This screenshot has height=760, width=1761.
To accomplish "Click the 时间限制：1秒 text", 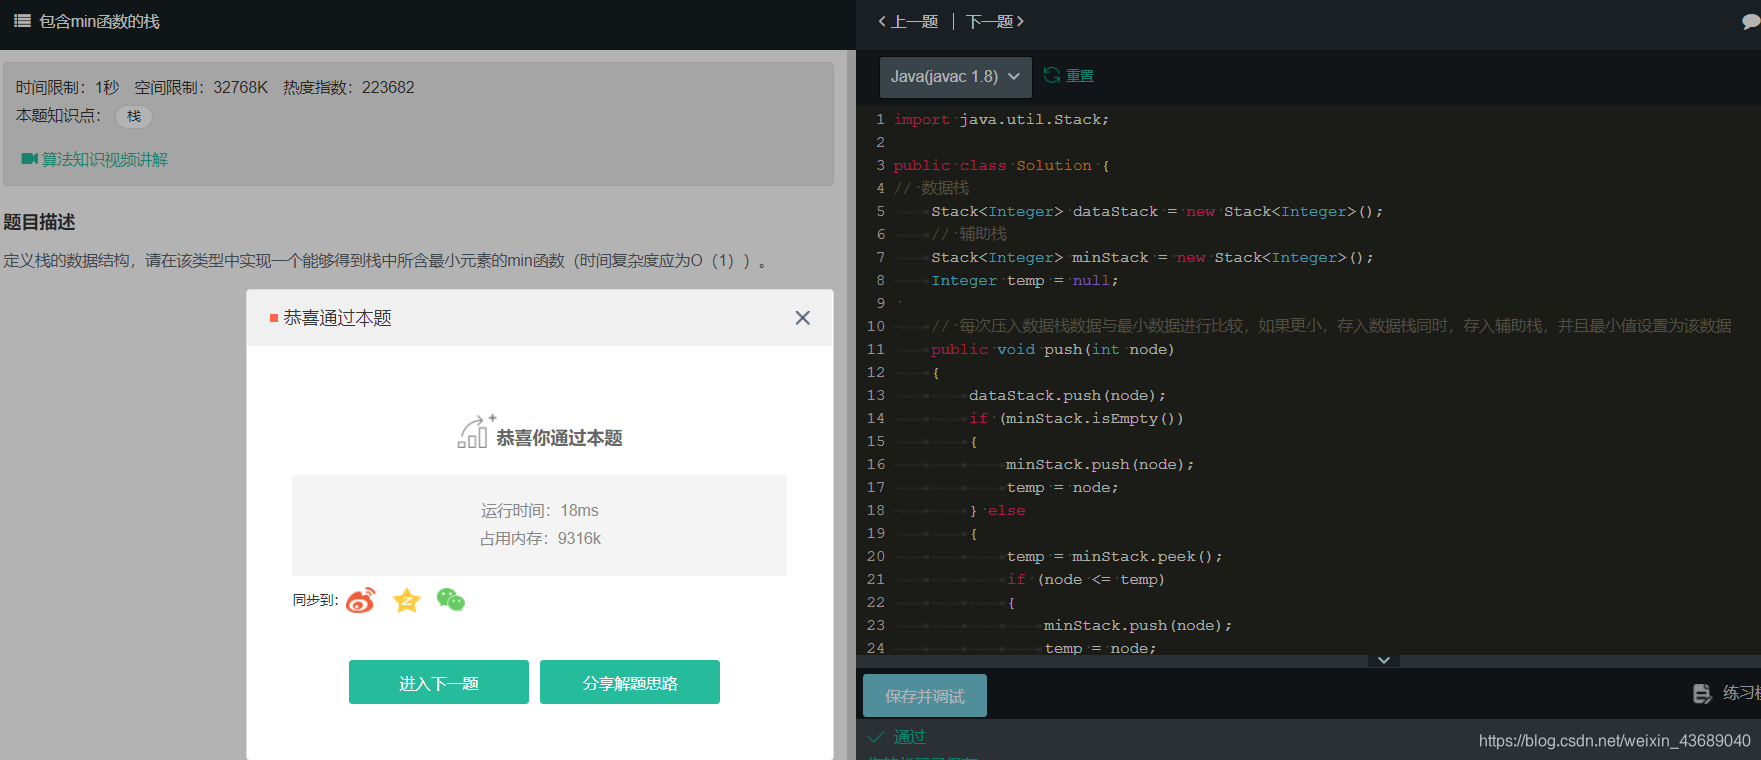I will point(67,87).
